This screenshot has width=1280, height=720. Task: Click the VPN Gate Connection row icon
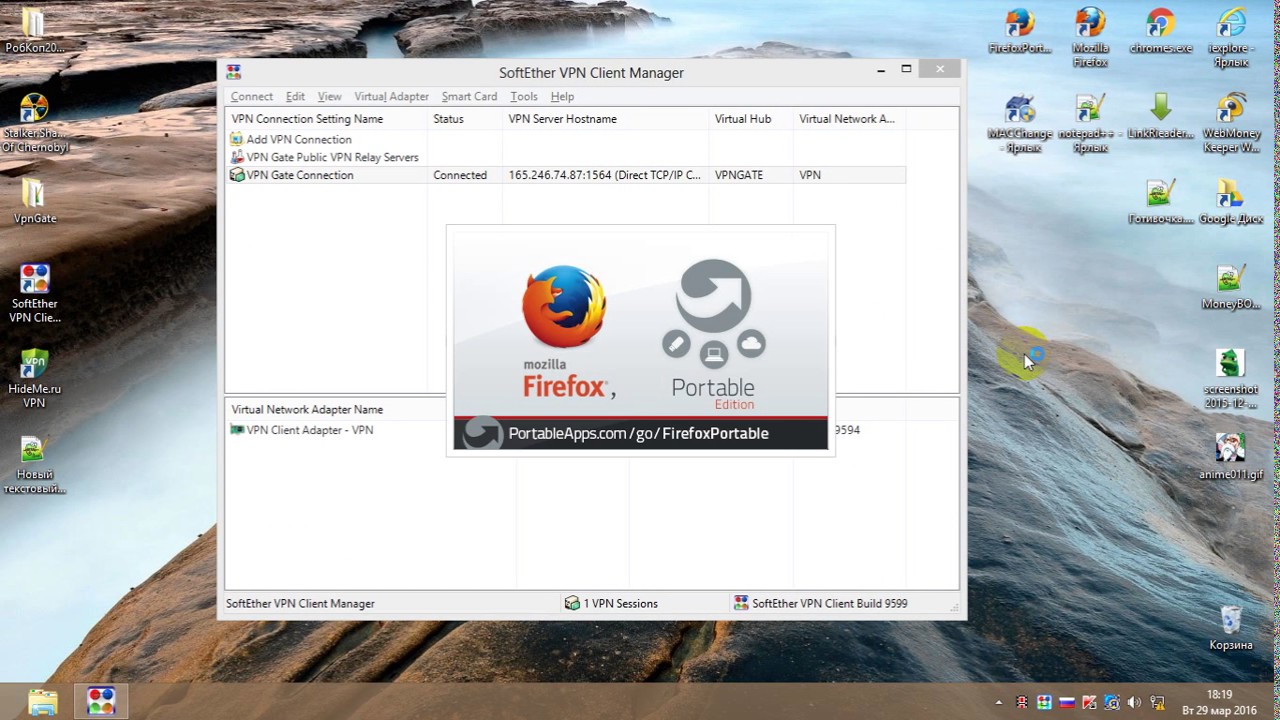click(237, 175)
